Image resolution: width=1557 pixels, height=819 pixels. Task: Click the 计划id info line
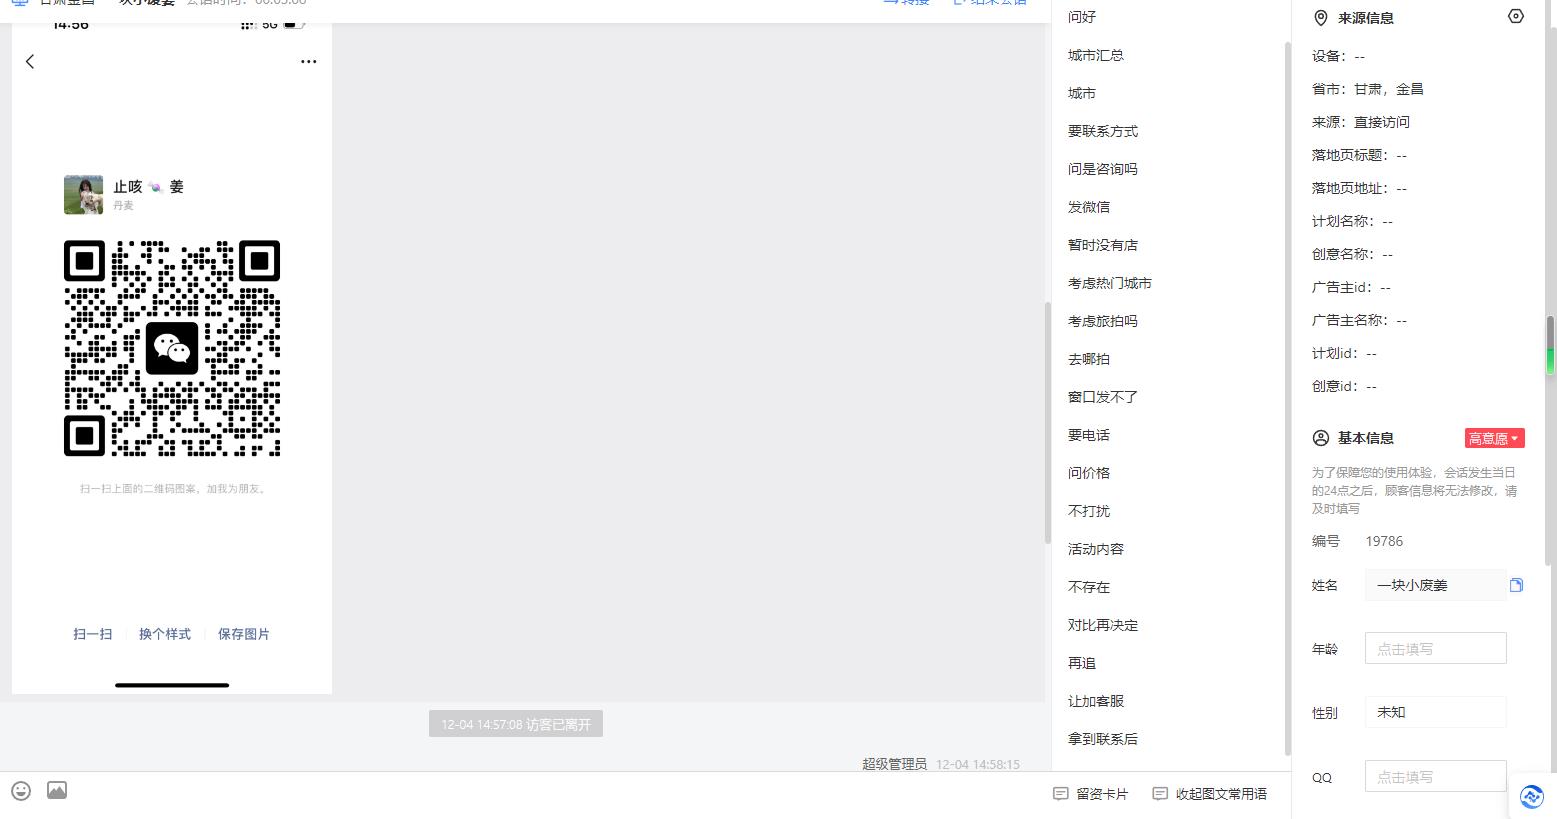click(x=1344, y=353)
